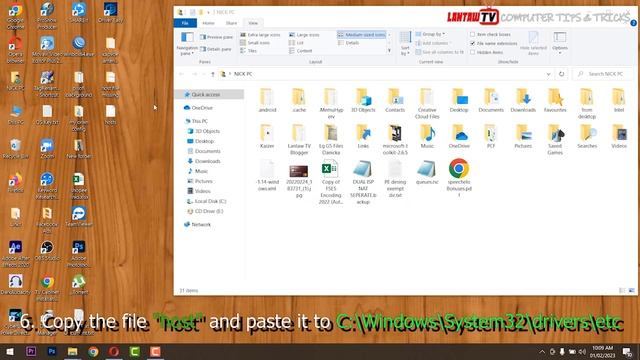This screenshot has width=640, height=360.
Task: Select Downloads in navigation pane
Action: click(204, 161)
